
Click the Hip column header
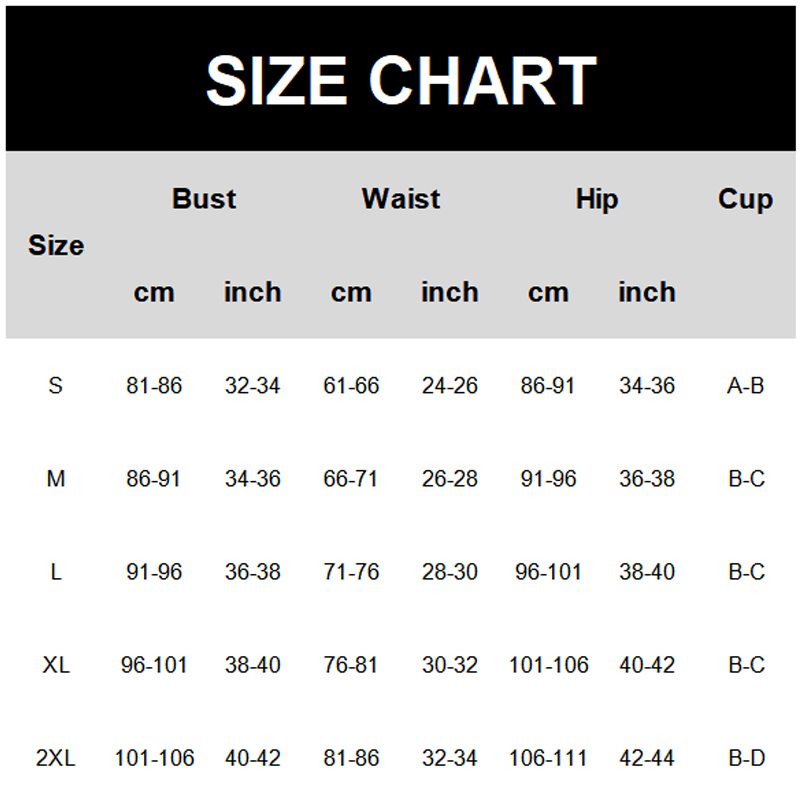tap(597, 199)
